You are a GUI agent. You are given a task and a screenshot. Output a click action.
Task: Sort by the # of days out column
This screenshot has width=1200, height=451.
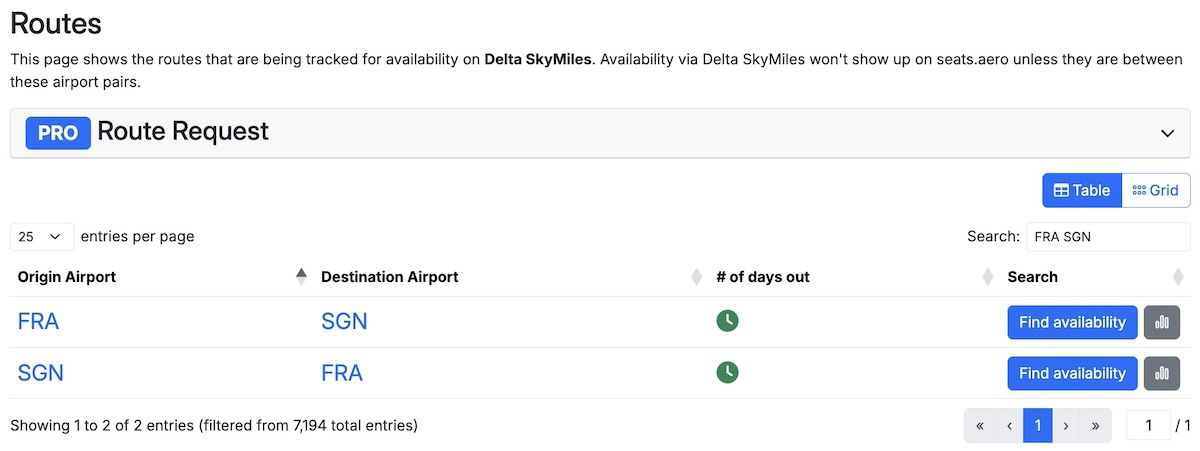[x=988, y=277]
